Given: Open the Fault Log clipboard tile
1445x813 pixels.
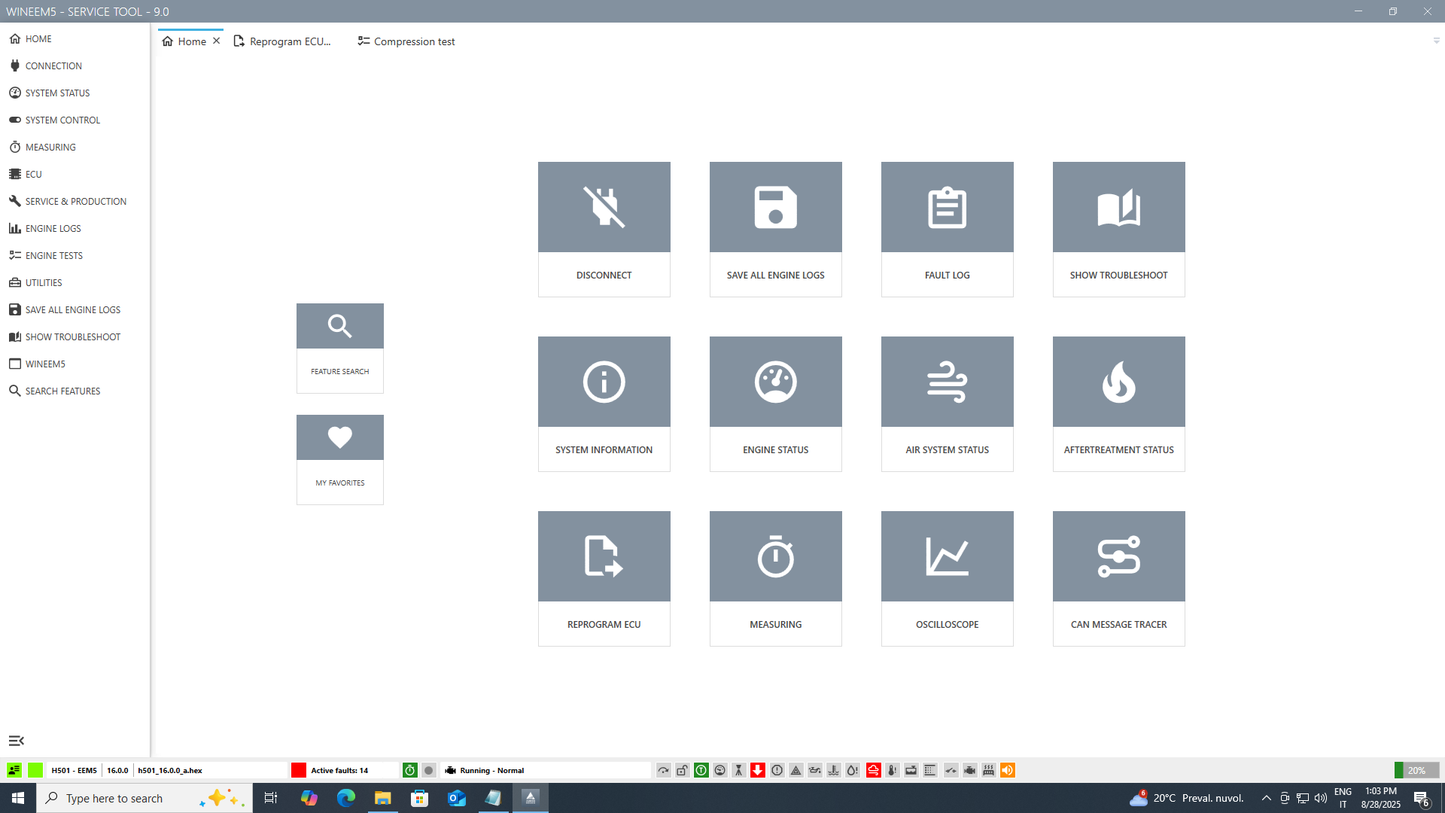Looking at the screenshot, I should tap(947, 208).
